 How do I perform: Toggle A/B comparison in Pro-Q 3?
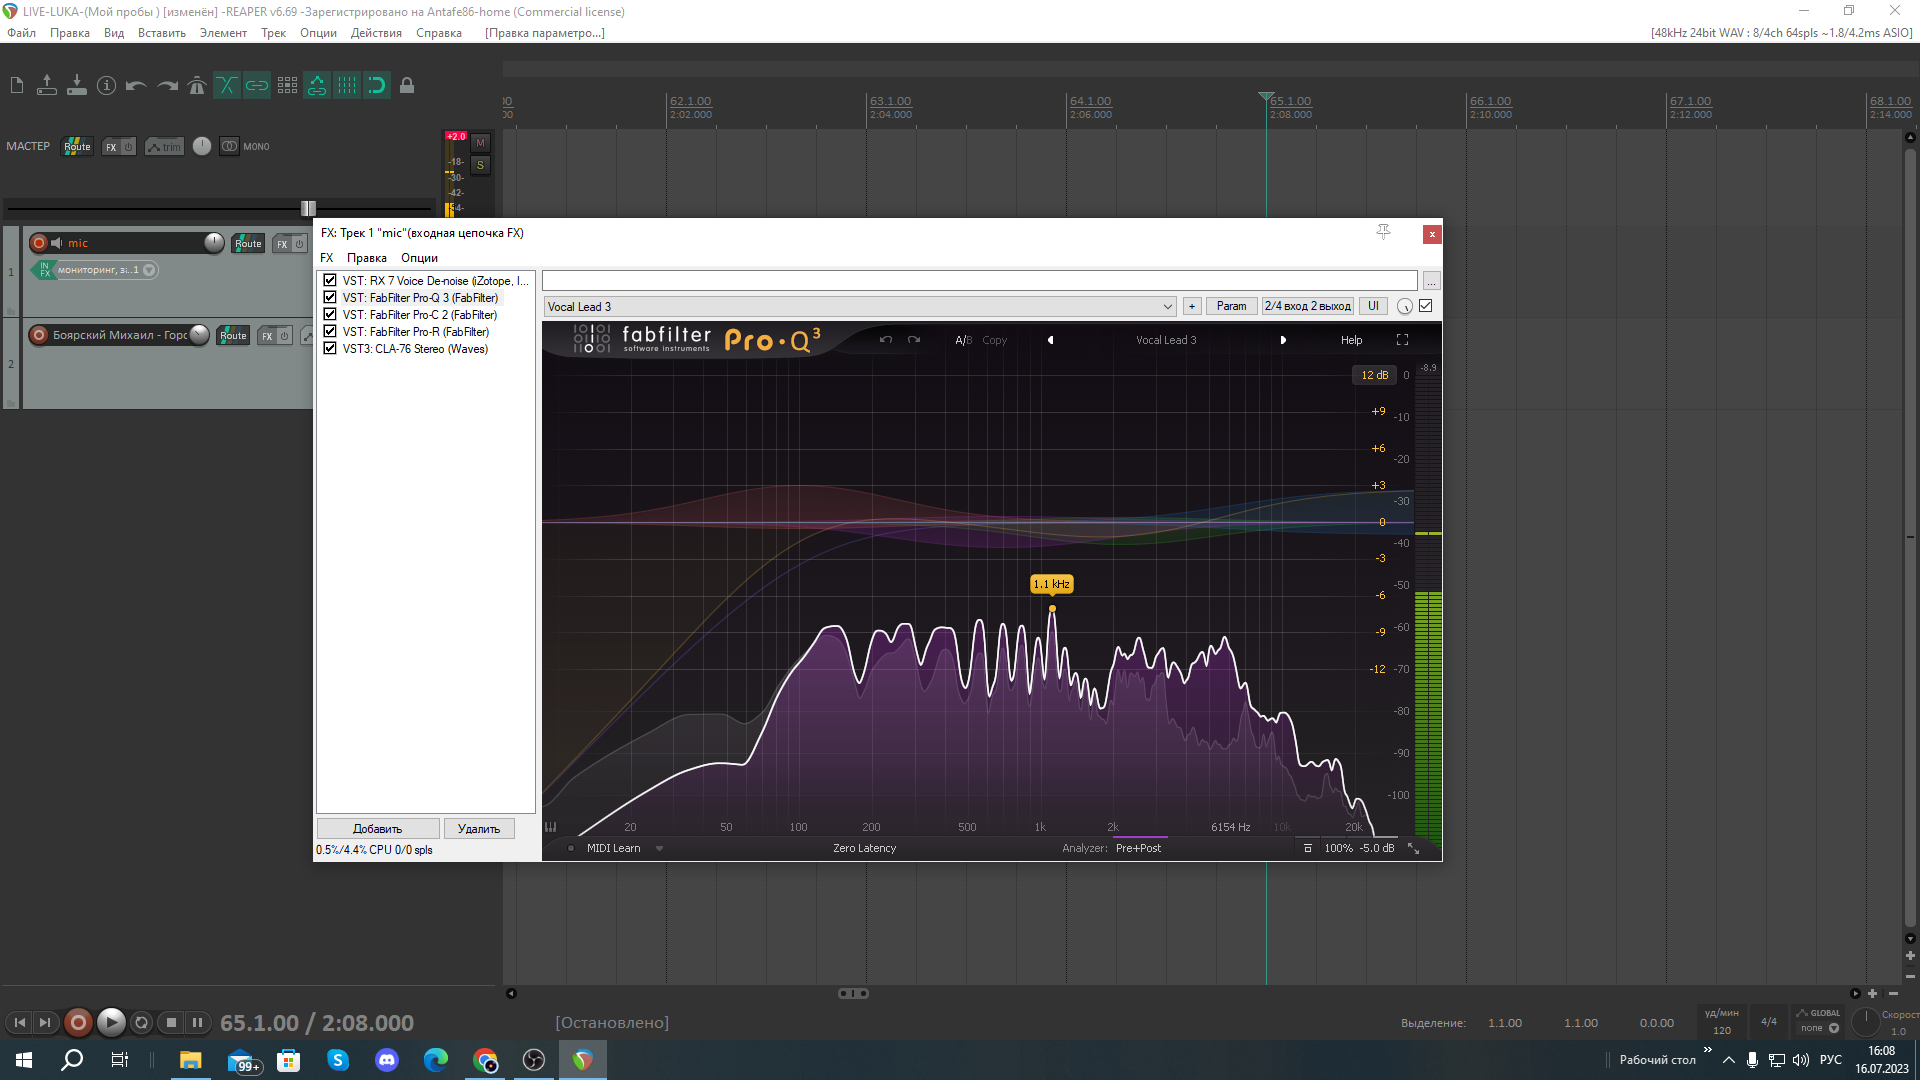coord(963,340)
